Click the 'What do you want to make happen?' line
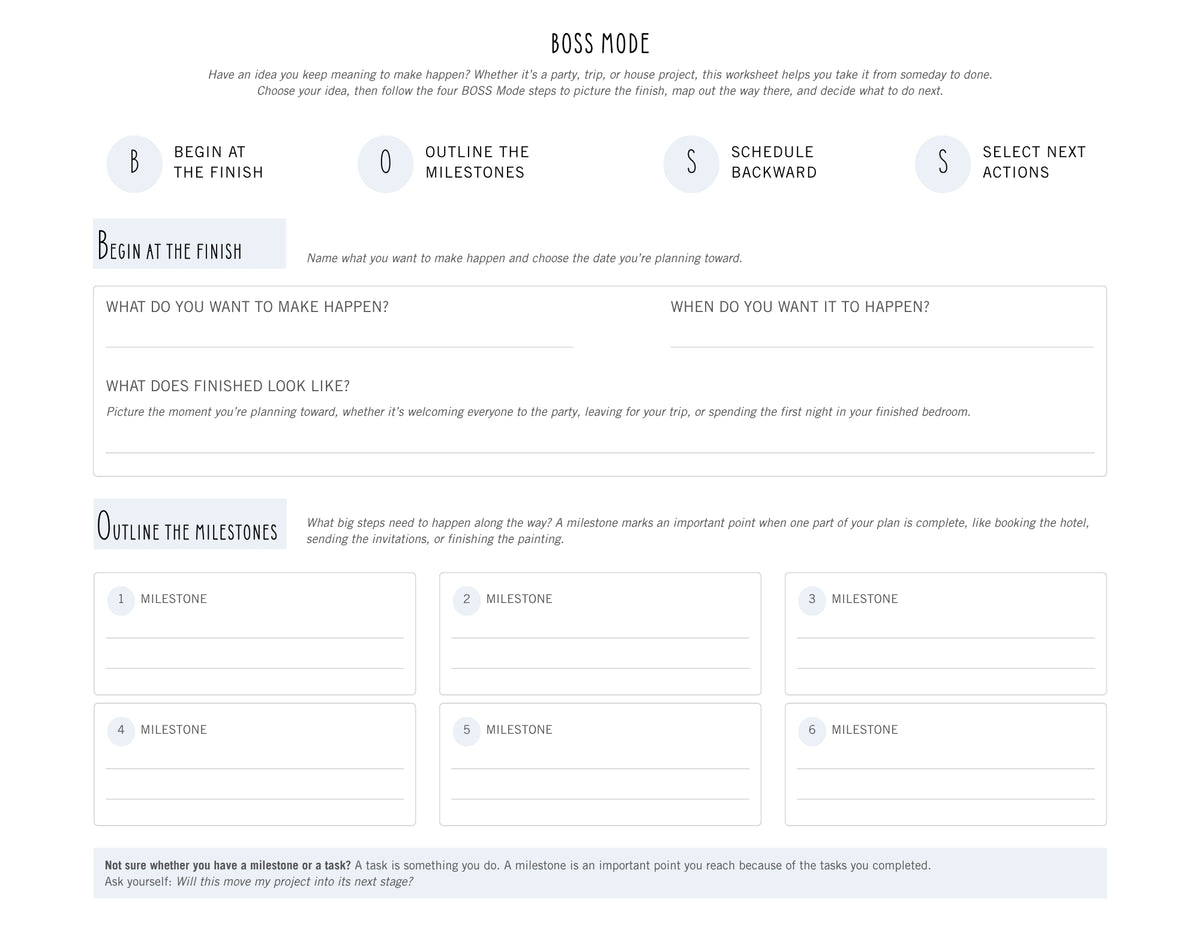This screenshot has width=1200, height=927. pos(339,347)
